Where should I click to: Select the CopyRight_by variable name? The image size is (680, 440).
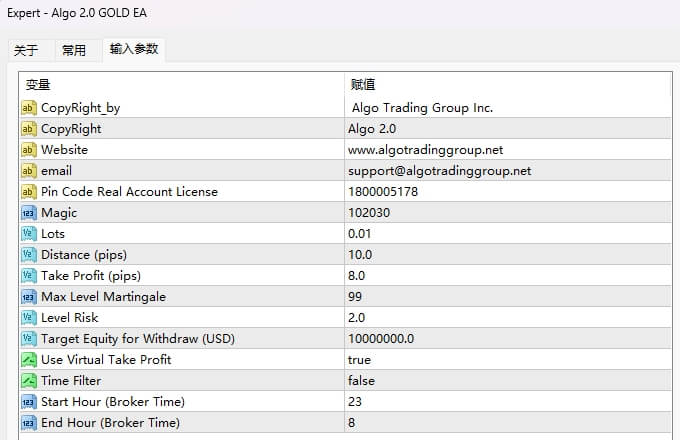(81, 108)
